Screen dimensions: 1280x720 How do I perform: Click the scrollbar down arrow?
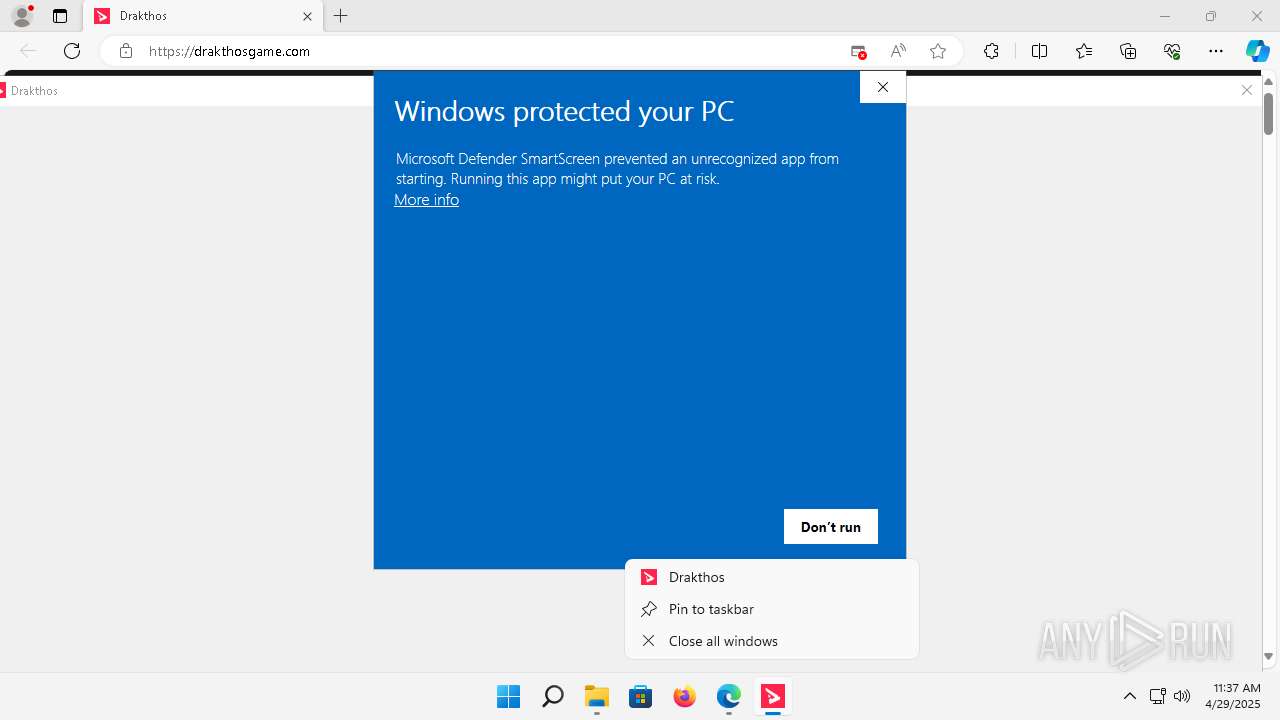point(1269,657)
